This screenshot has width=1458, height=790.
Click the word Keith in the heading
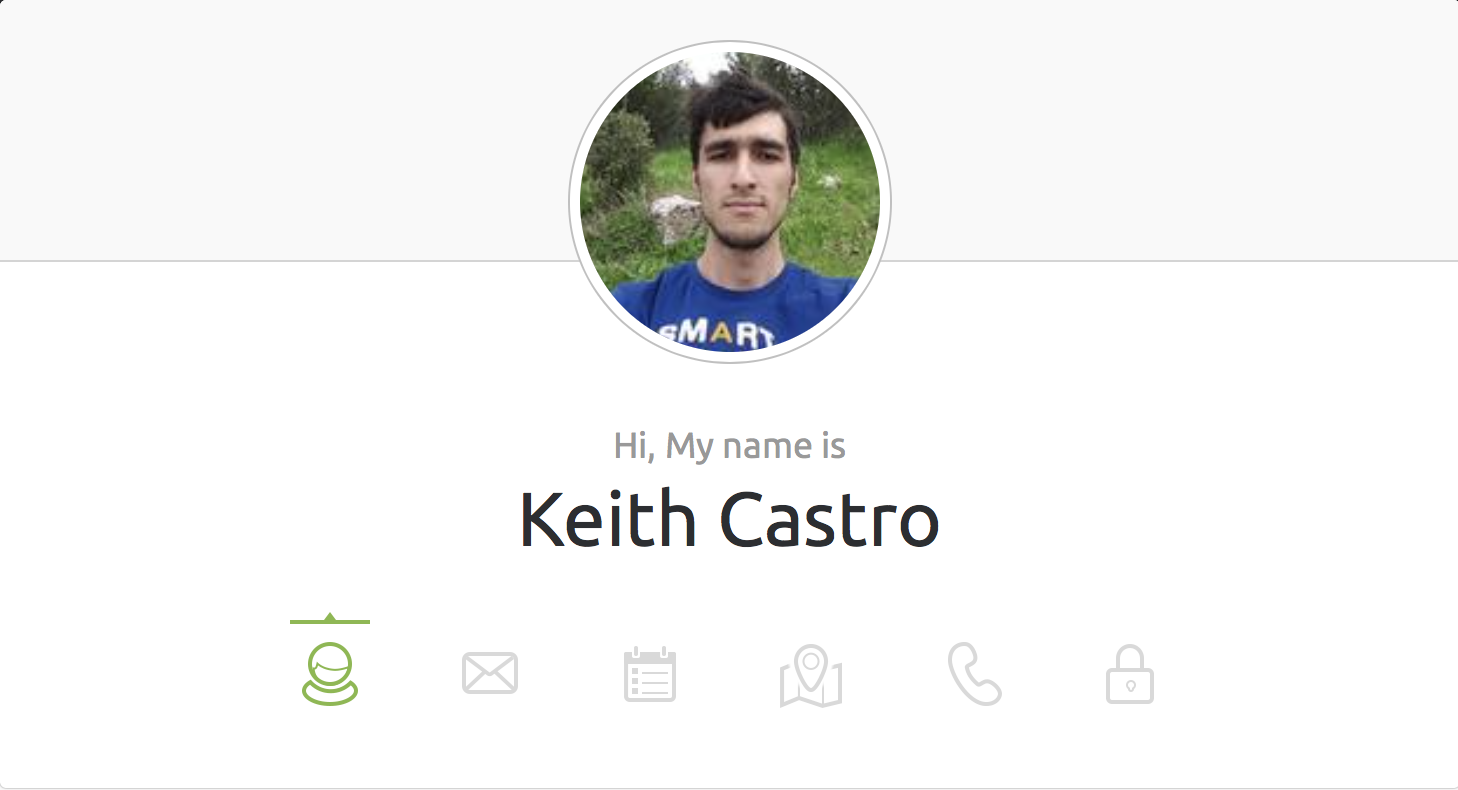(608, 519)
